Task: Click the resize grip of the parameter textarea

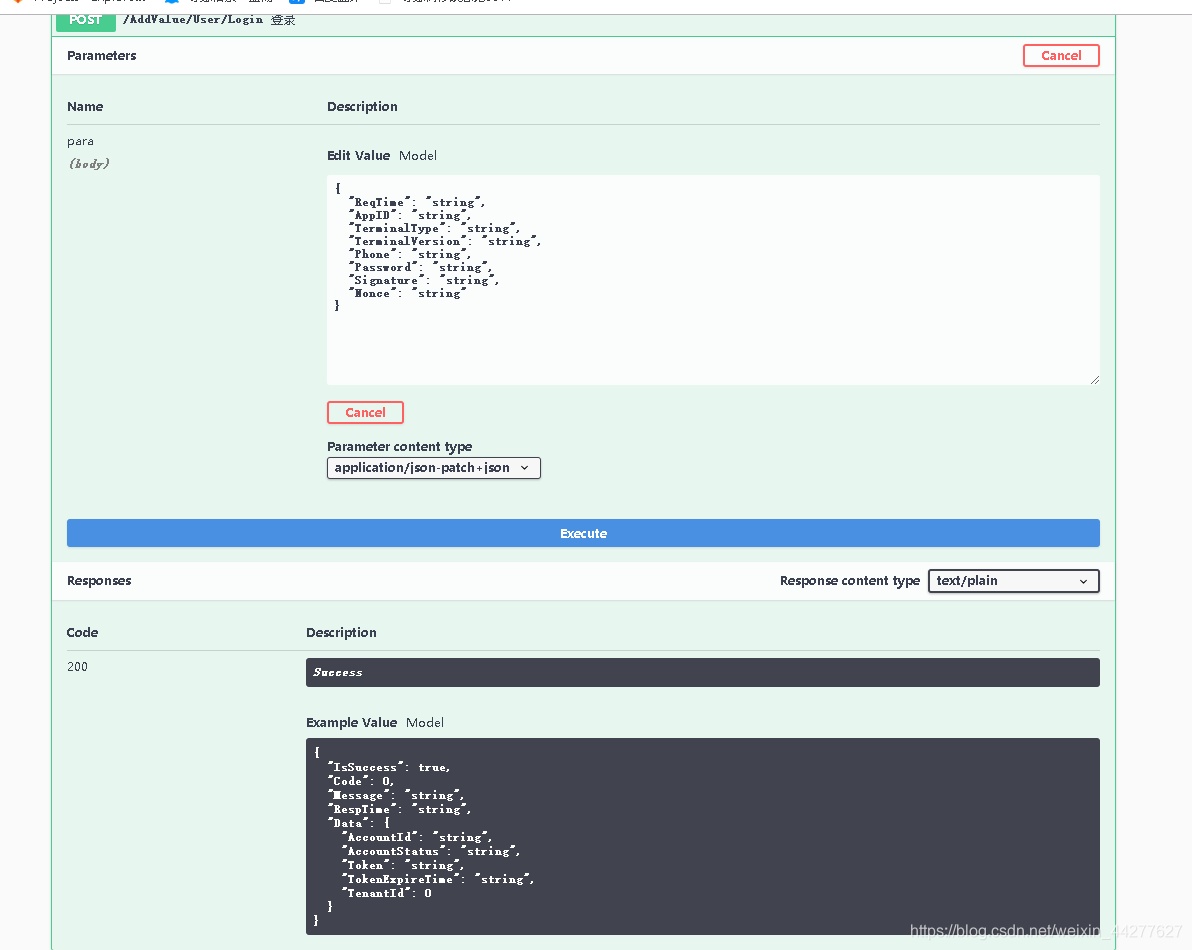Action: 1094,379
